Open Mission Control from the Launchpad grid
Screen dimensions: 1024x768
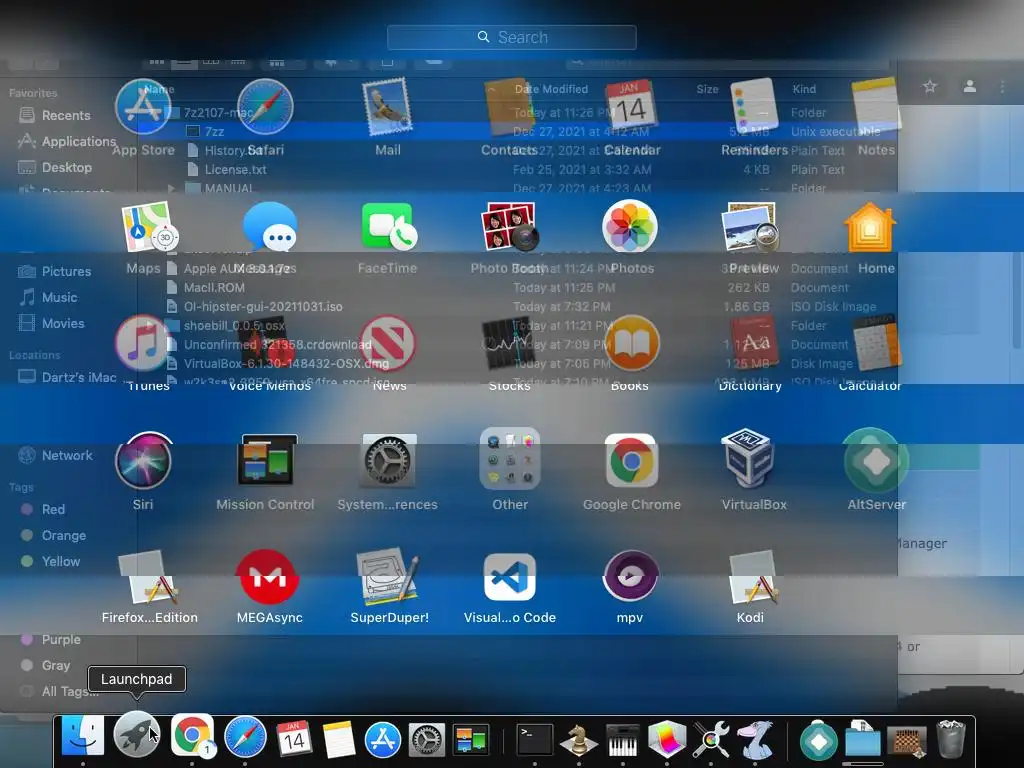266,460
